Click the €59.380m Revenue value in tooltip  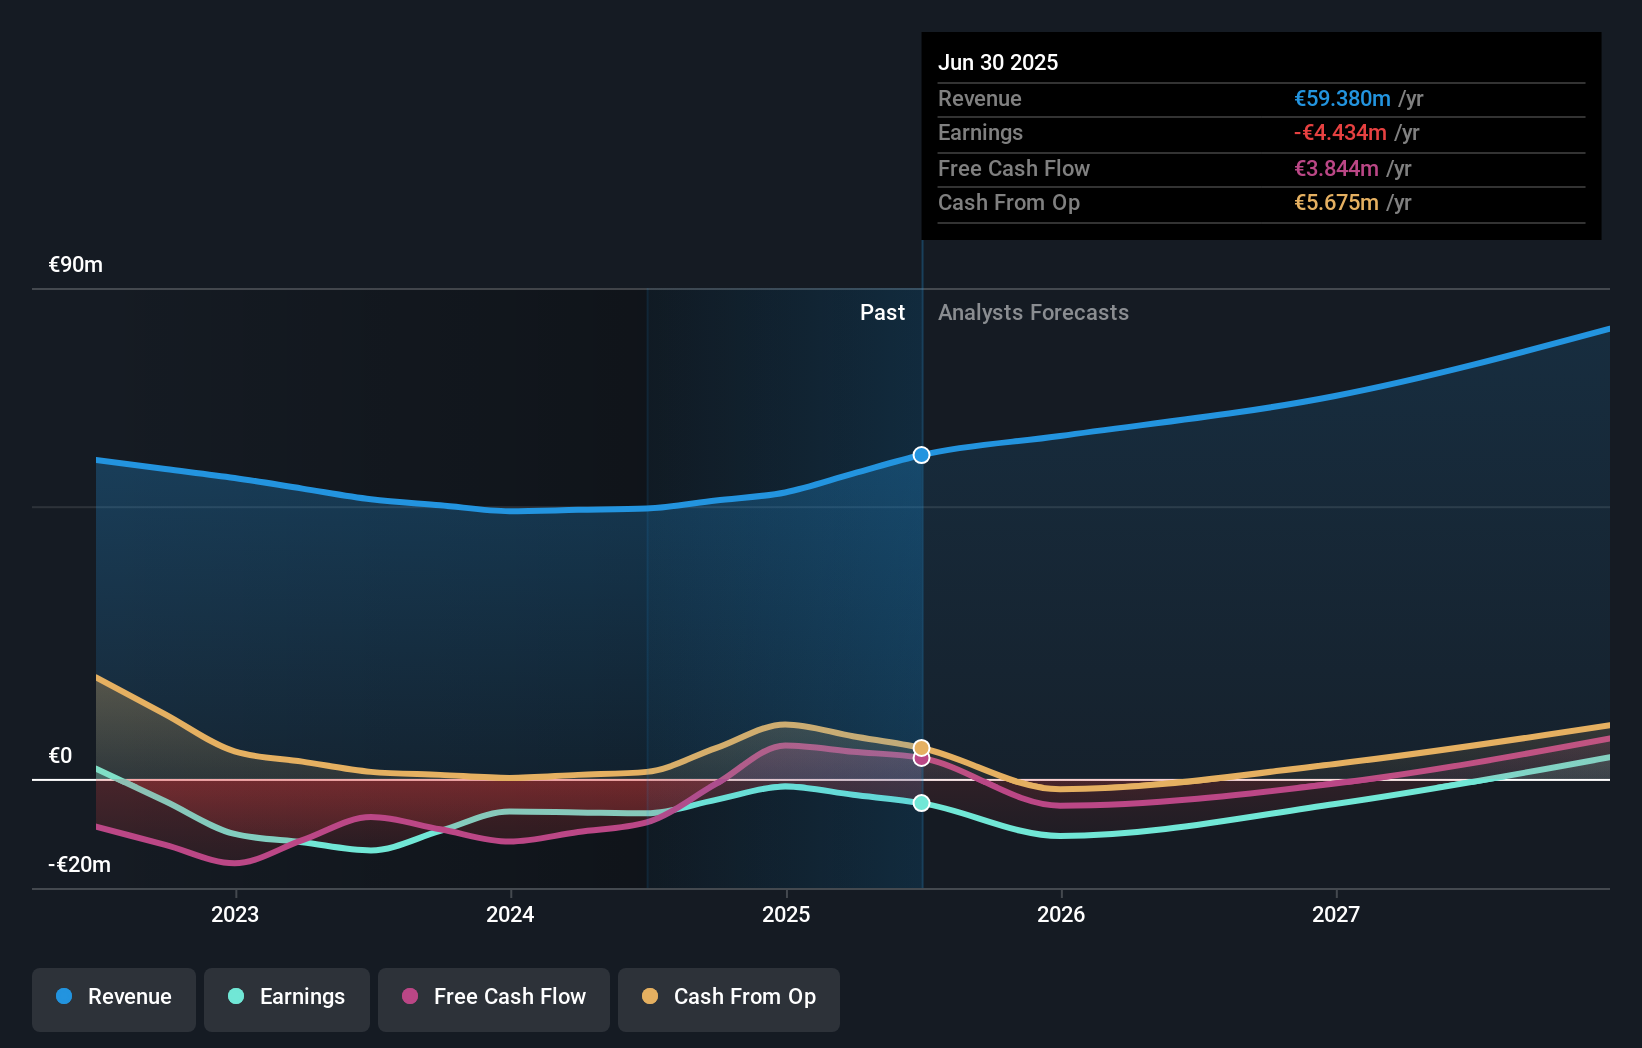[1343, 98]
